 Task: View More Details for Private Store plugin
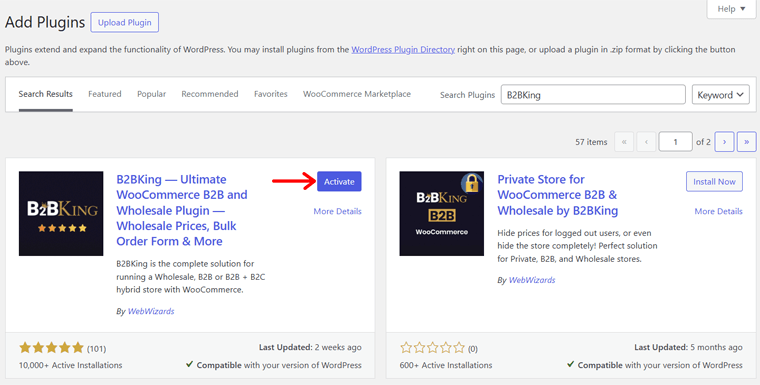pos(718,211)
